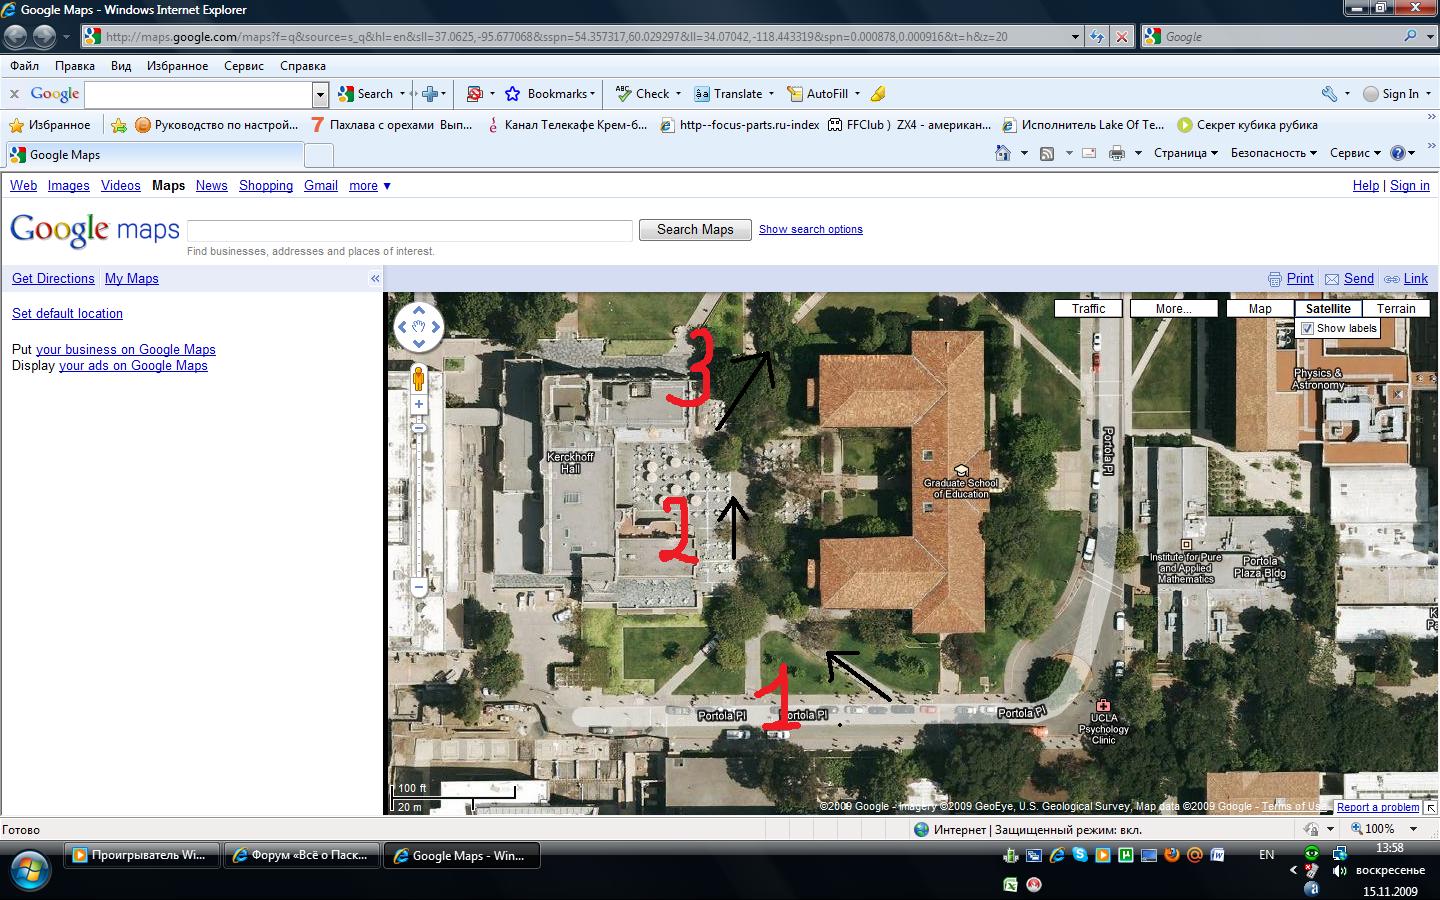Click the IE Home icon
This screenshot has width=1440, height=900.
pyautogui.click(x=1003, y=153)
